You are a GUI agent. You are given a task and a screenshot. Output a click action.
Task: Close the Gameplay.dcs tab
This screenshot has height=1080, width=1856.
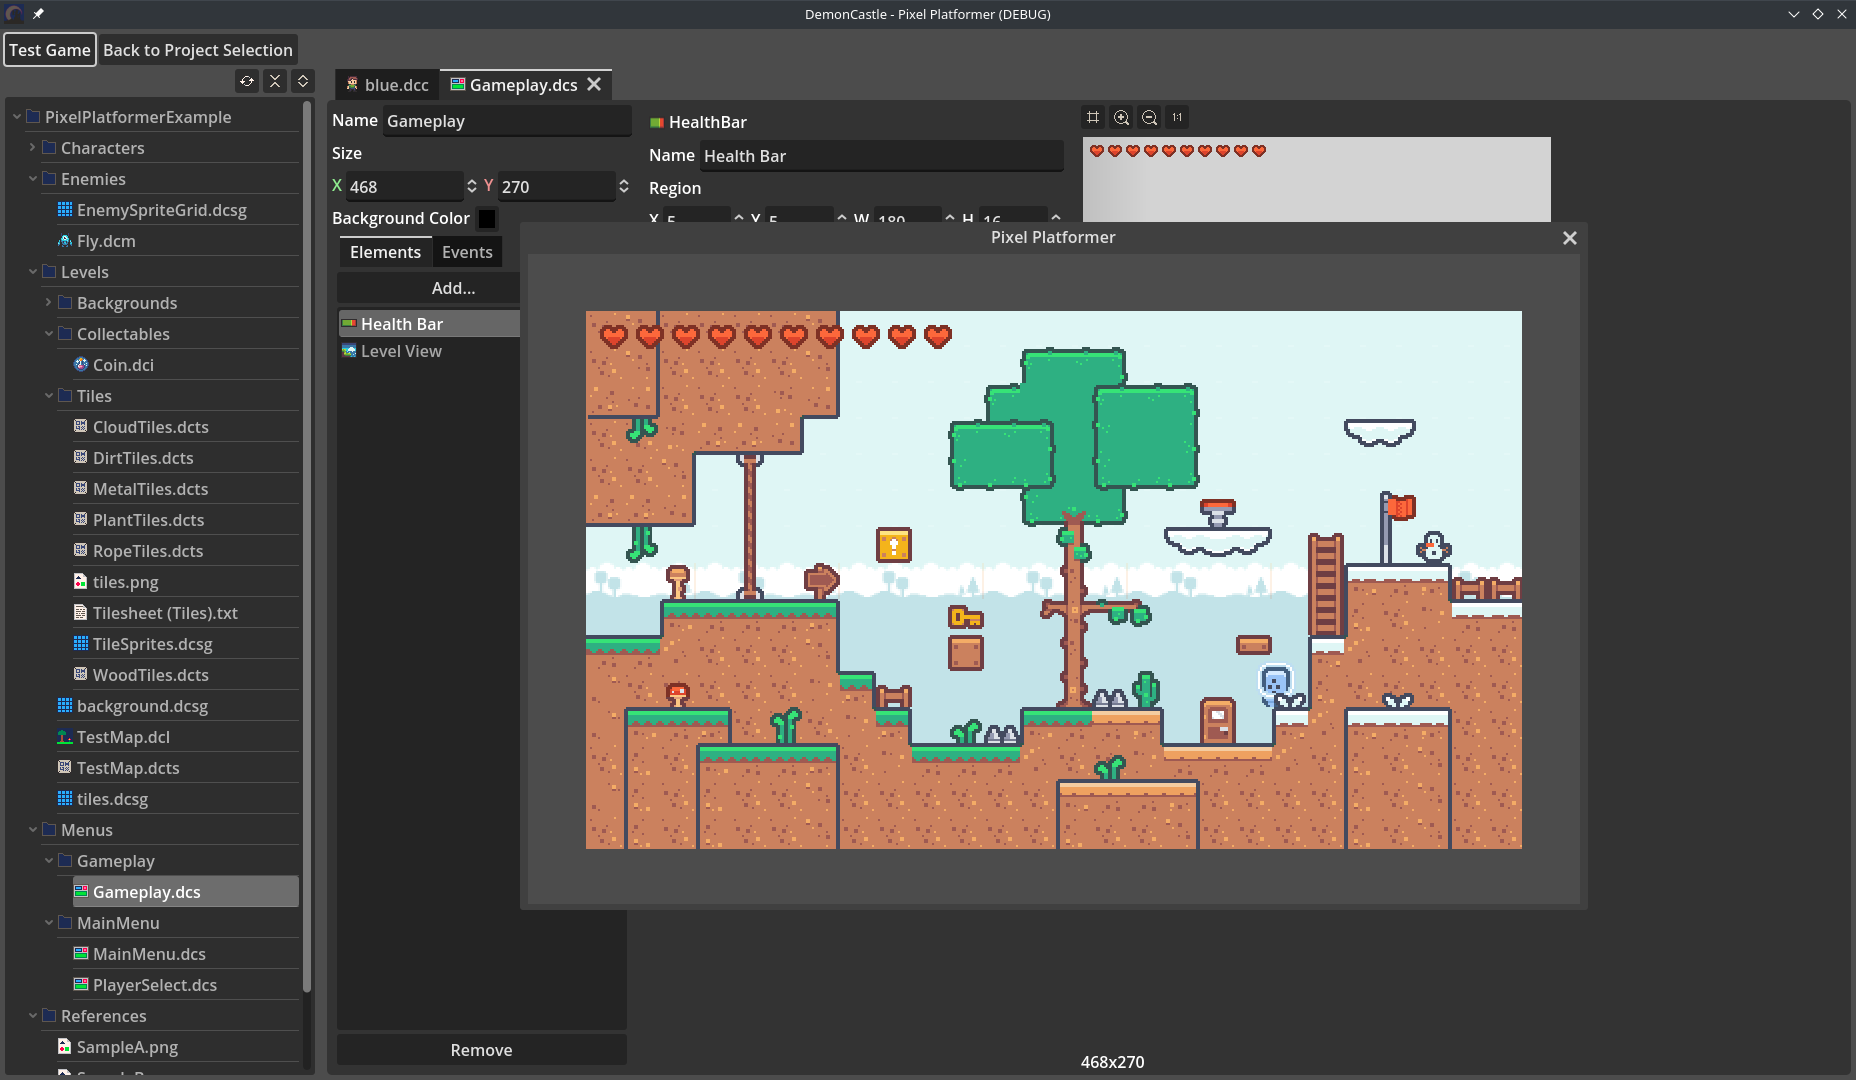(x=594, y=85)
